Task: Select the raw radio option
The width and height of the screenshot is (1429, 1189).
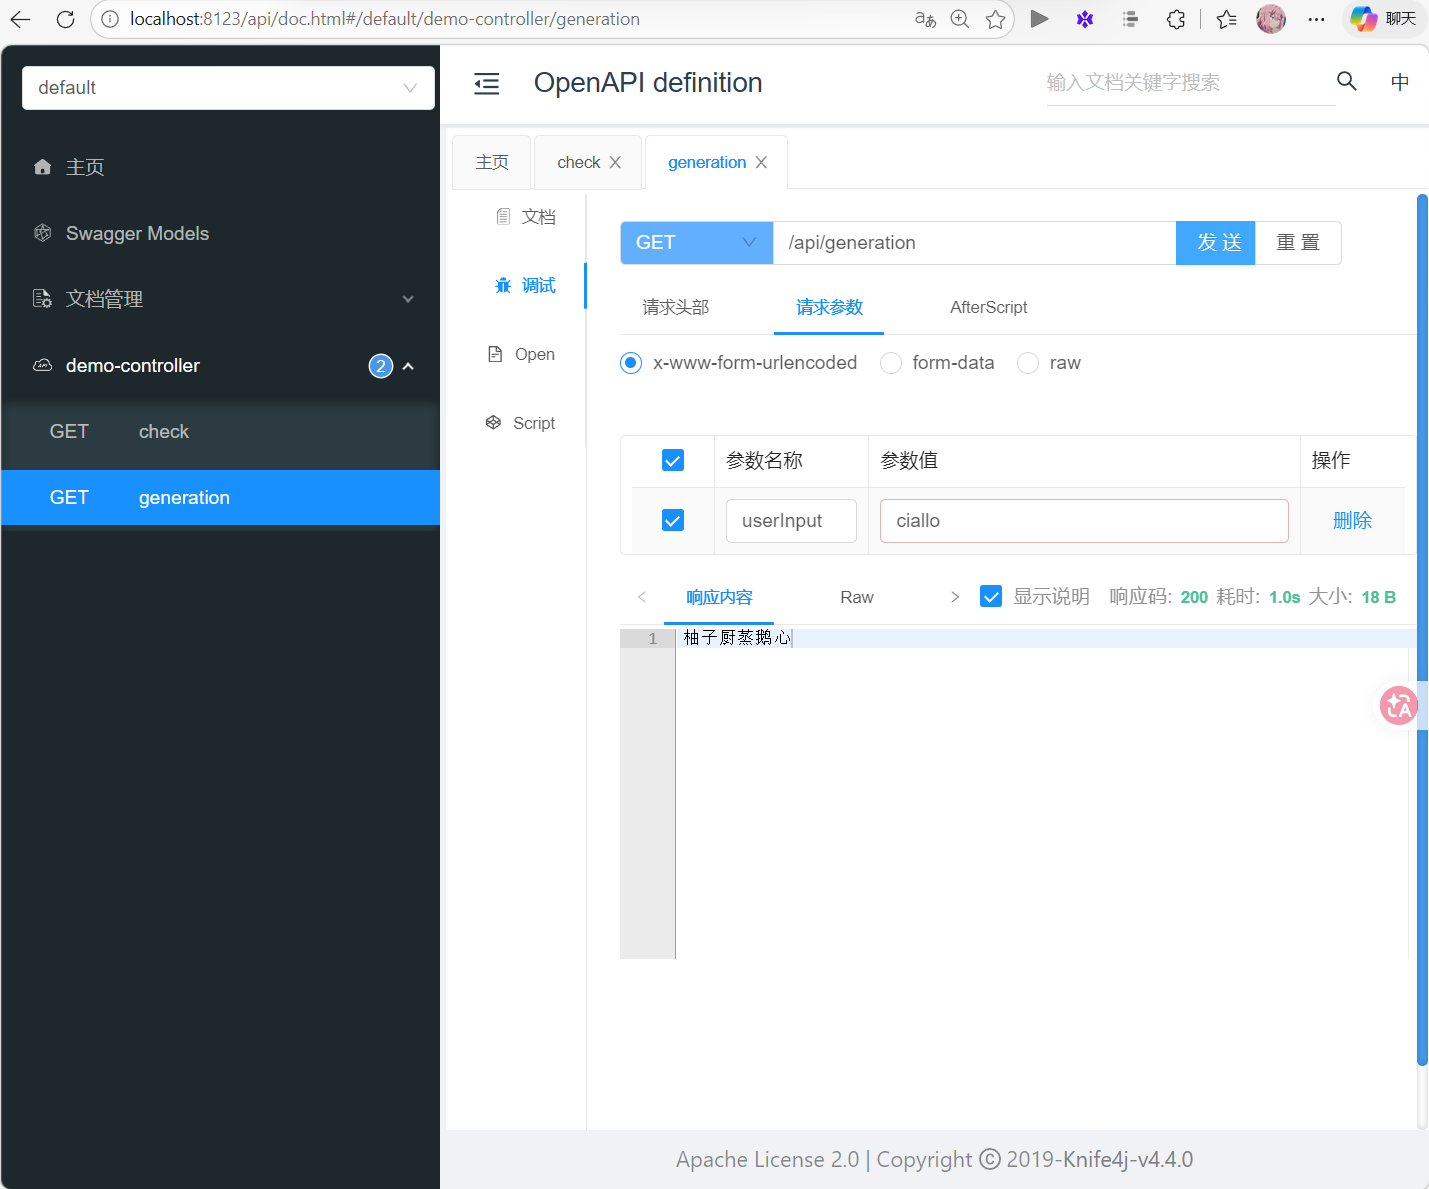Action: [1028, 363]
